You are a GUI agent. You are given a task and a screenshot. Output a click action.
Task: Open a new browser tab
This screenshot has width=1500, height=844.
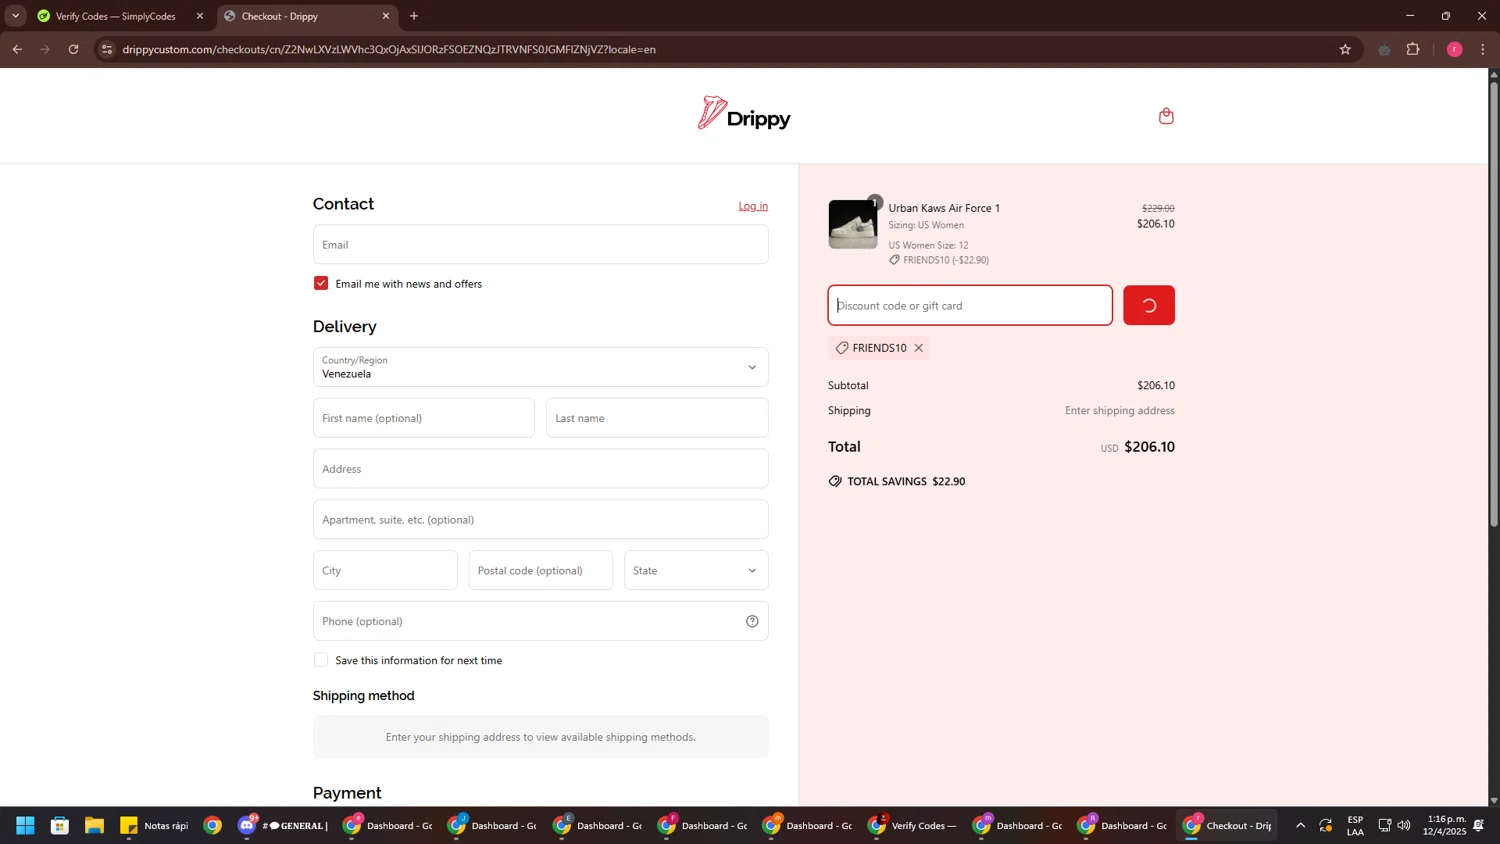[x=414, y=16]
